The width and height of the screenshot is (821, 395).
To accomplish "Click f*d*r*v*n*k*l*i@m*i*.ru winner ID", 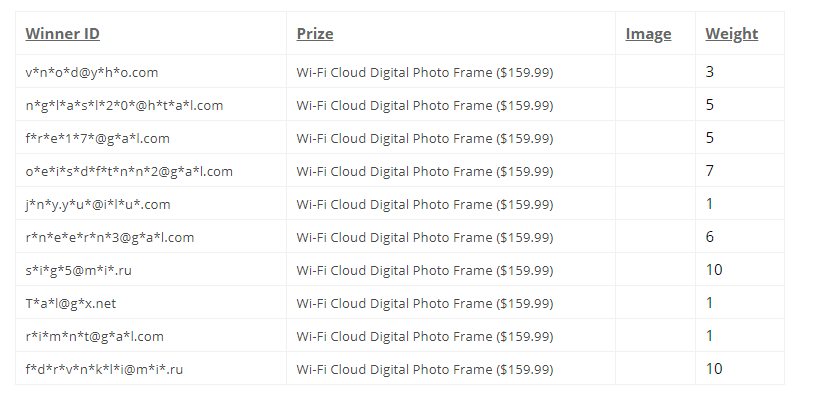I will pos(104,369).
